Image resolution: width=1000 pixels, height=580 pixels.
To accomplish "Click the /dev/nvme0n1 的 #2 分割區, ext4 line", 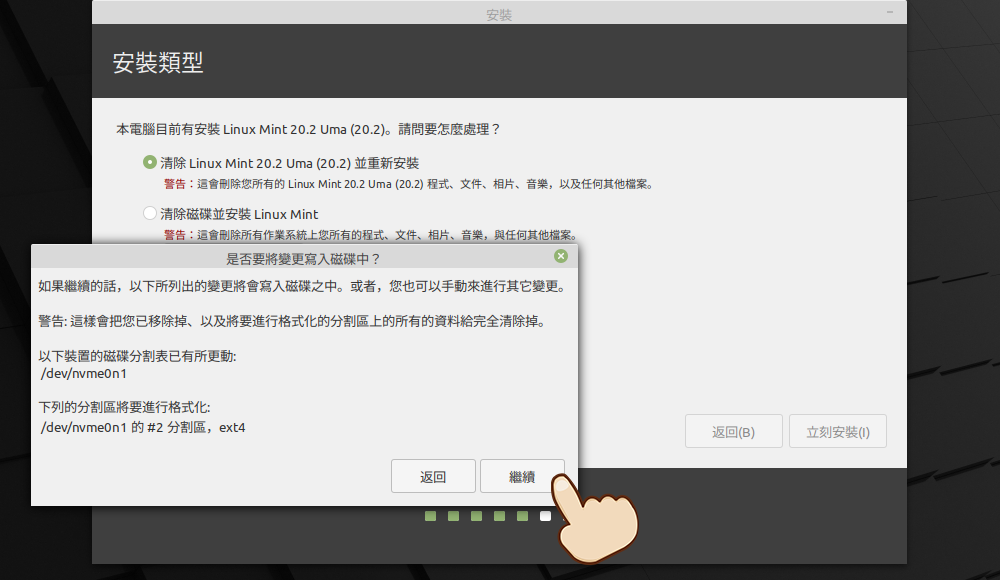I will click(142, 428).
